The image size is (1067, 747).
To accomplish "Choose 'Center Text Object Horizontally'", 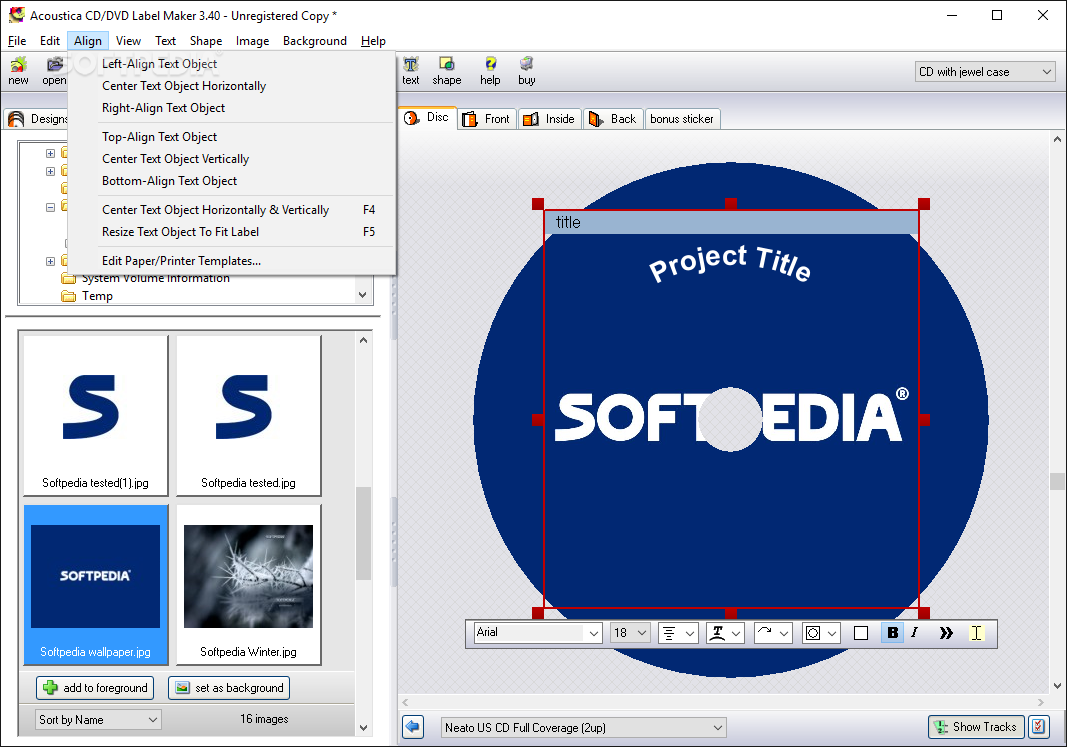I will pyautogui.click(x=231, y=86).
